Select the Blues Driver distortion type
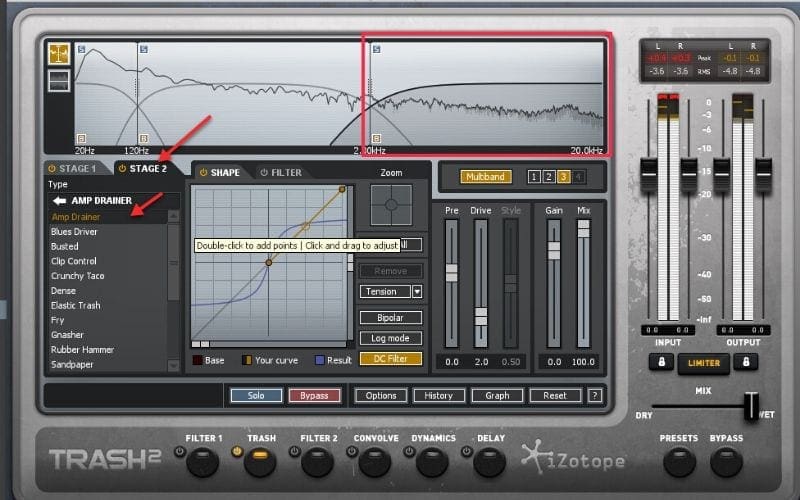Screen dimensions: 800x500 (x=74, y=232)
